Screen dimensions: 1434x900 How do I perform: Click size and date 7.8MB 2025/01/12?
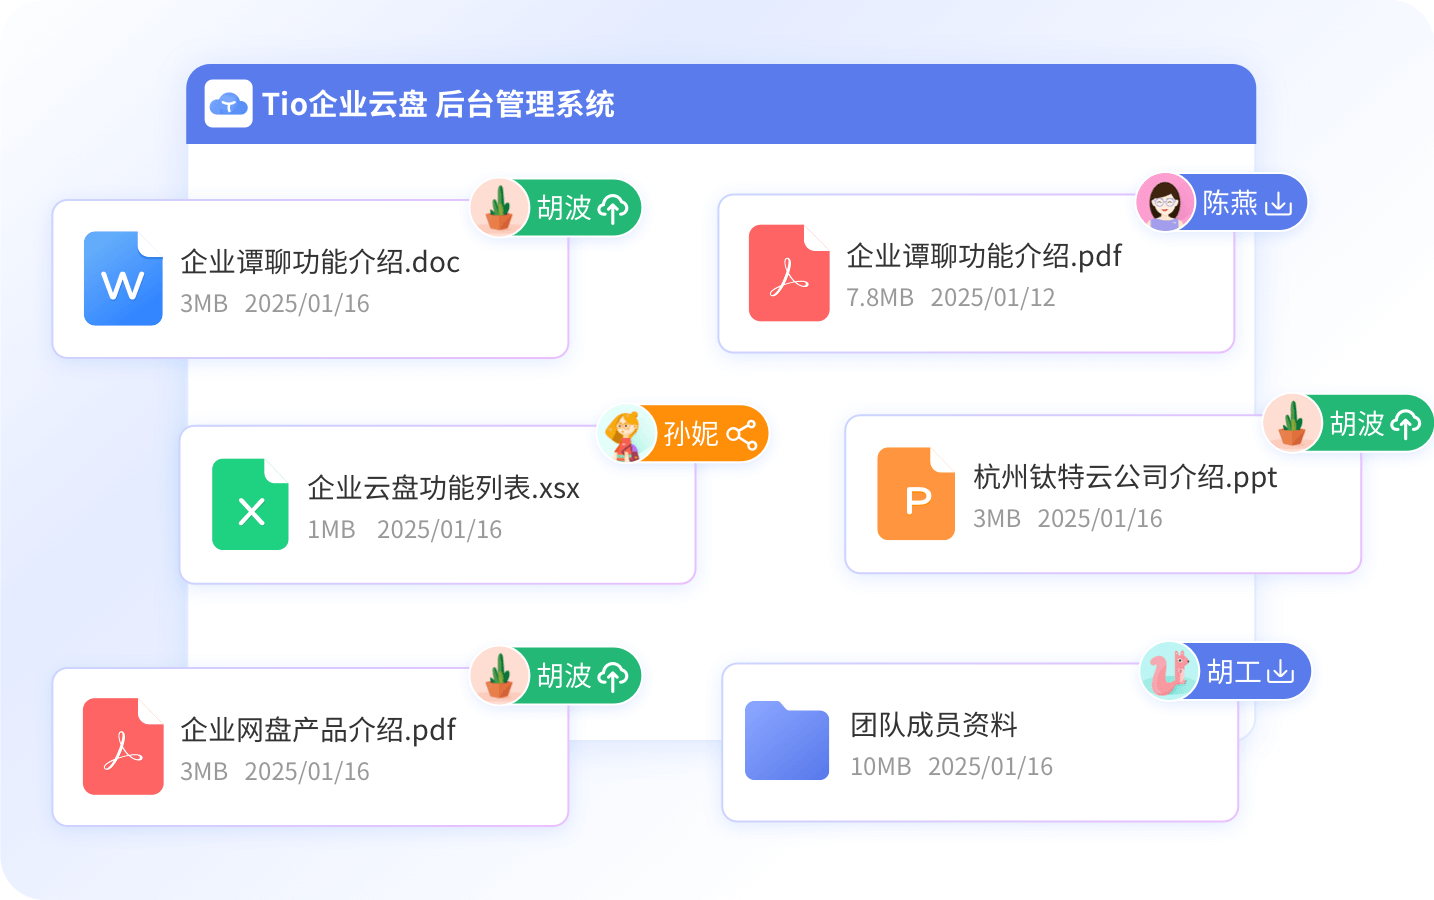[951, 298]
